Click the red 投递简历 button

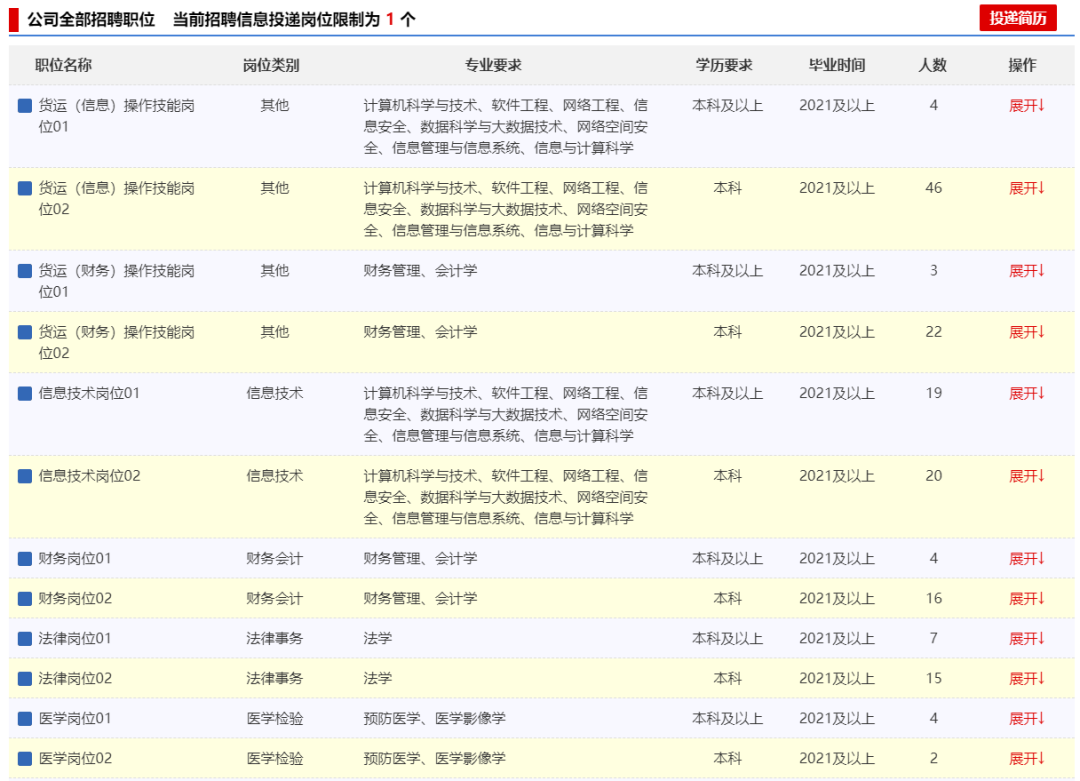[1017, 18]
